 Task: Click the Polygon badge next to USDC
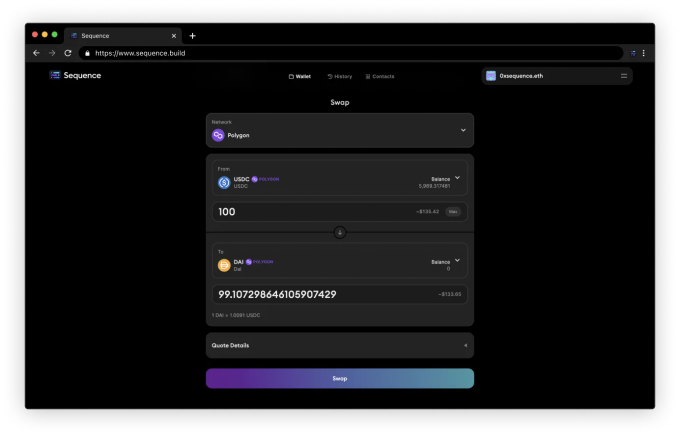[265, 179]
